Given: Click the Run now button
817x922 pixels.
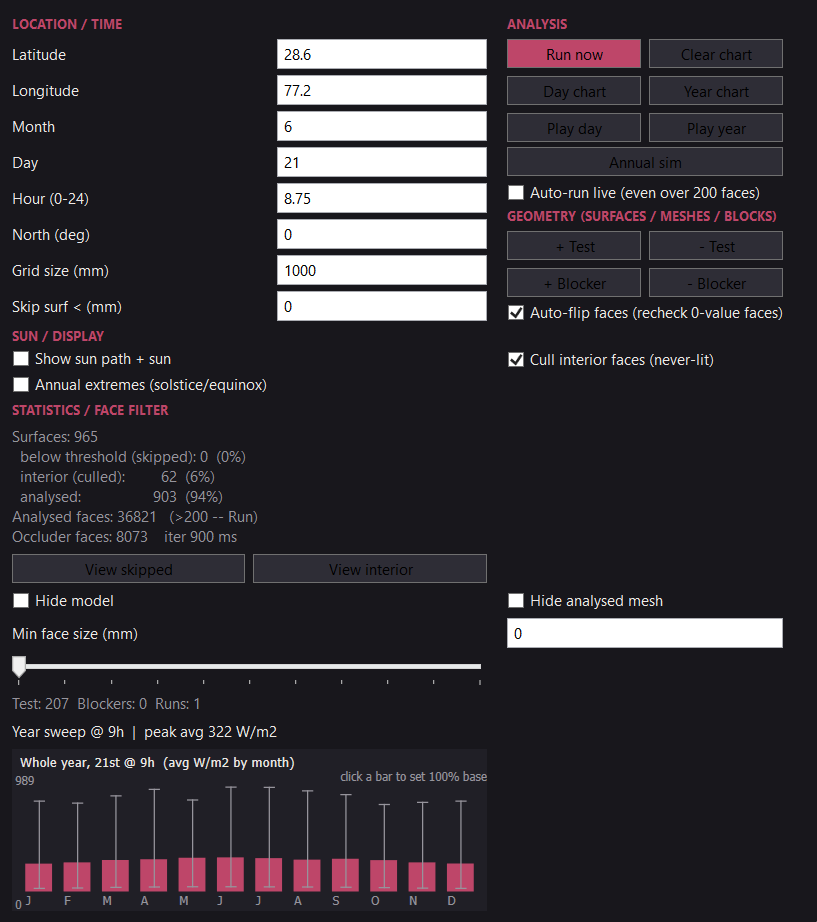Looking at the screenshot, I should [573, 54].
